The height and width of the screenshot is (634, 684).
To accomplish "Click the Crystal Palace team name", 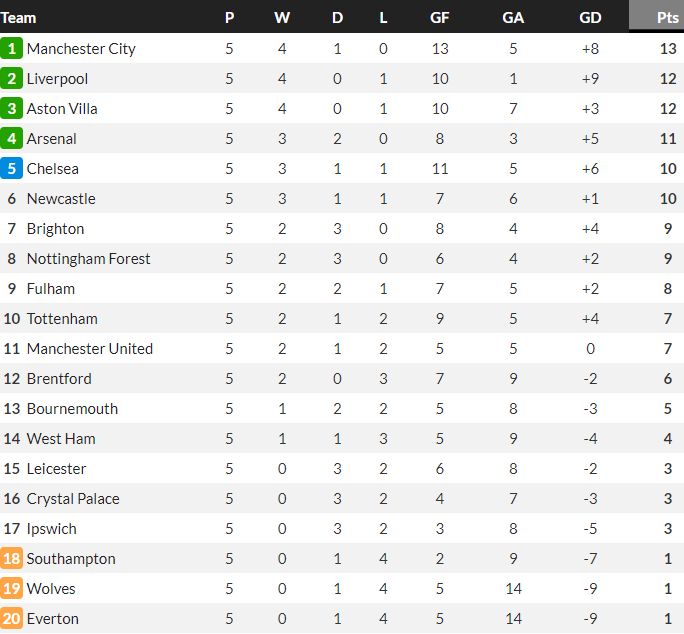I will (x=73, y=498).
